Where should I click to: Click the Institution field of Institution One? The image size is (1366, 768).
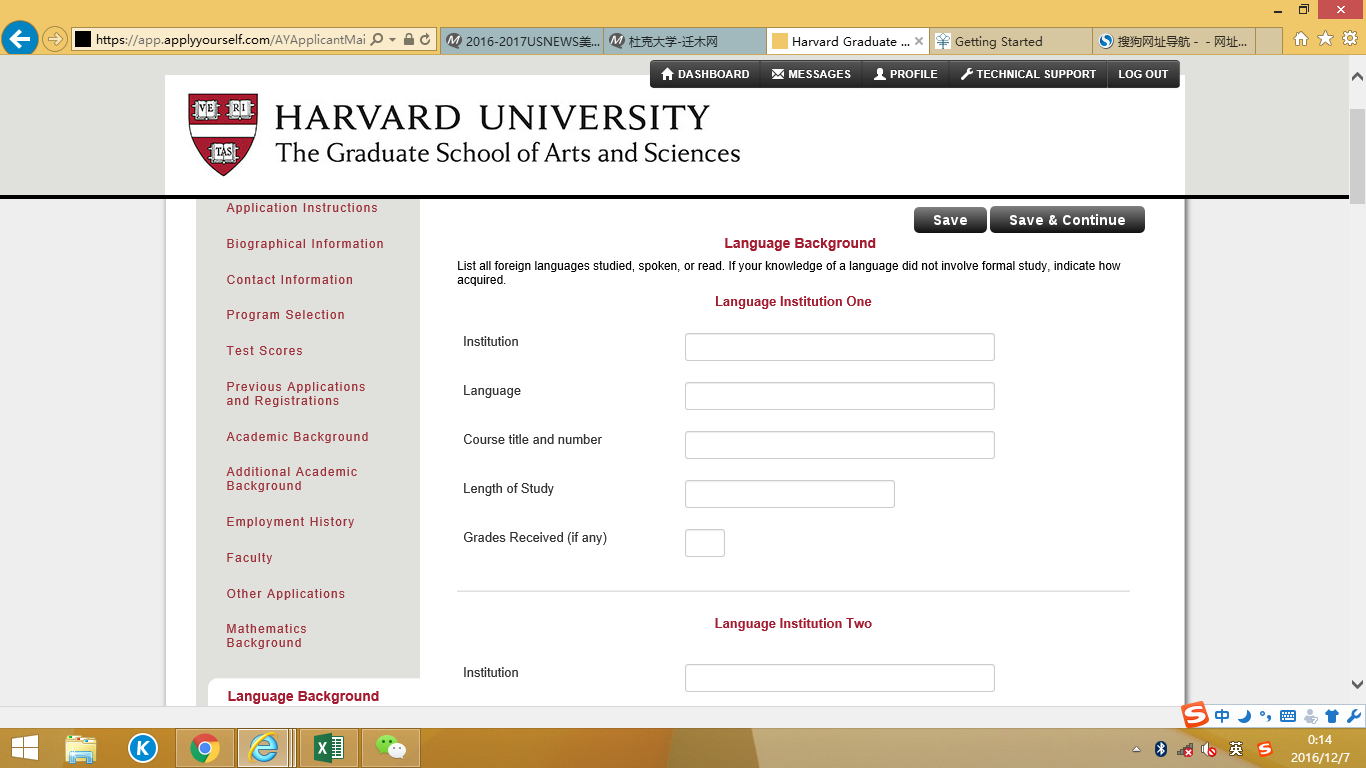click(x=840, y=347)
